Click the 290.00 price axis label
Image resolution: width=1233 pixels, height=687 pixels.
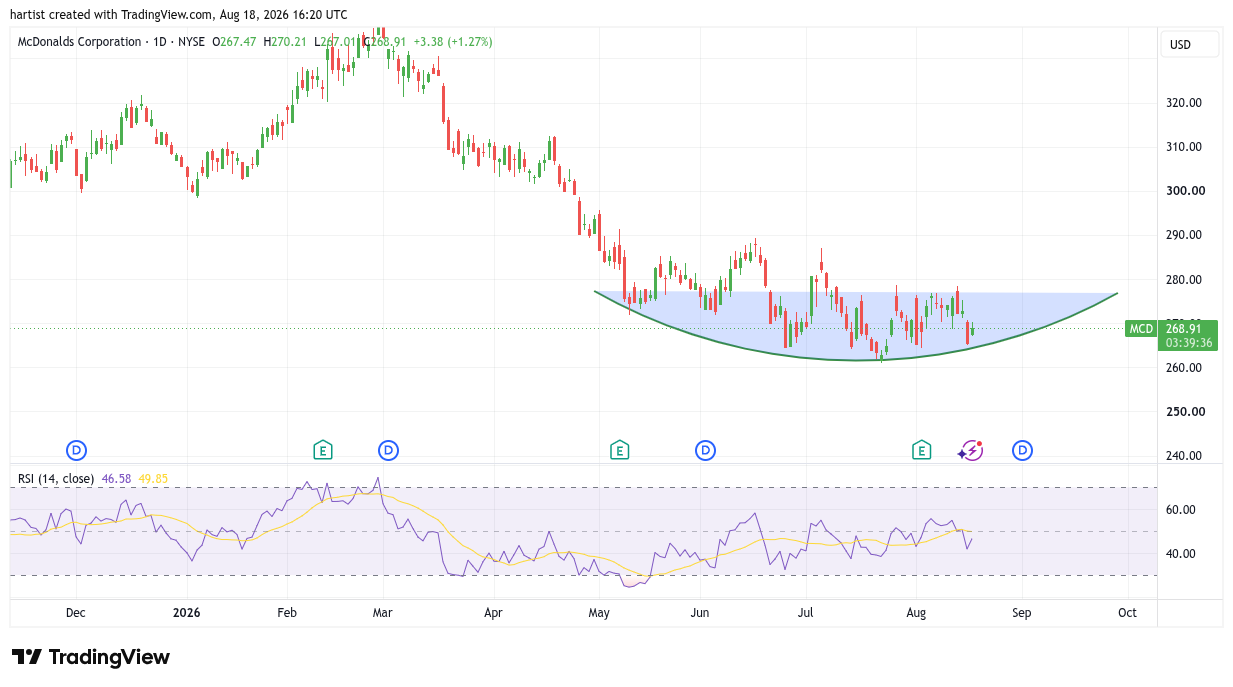1186,234
